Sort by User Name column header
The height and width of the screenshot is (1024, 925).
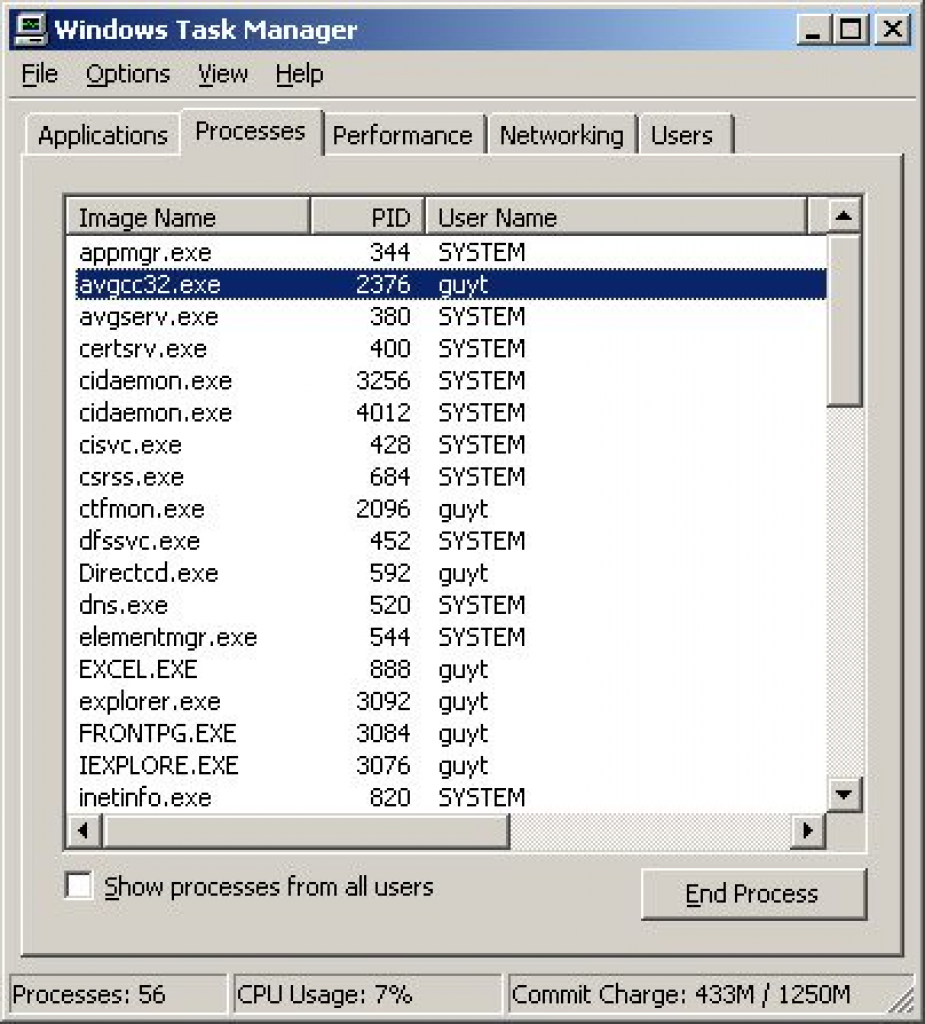[616, 216]
